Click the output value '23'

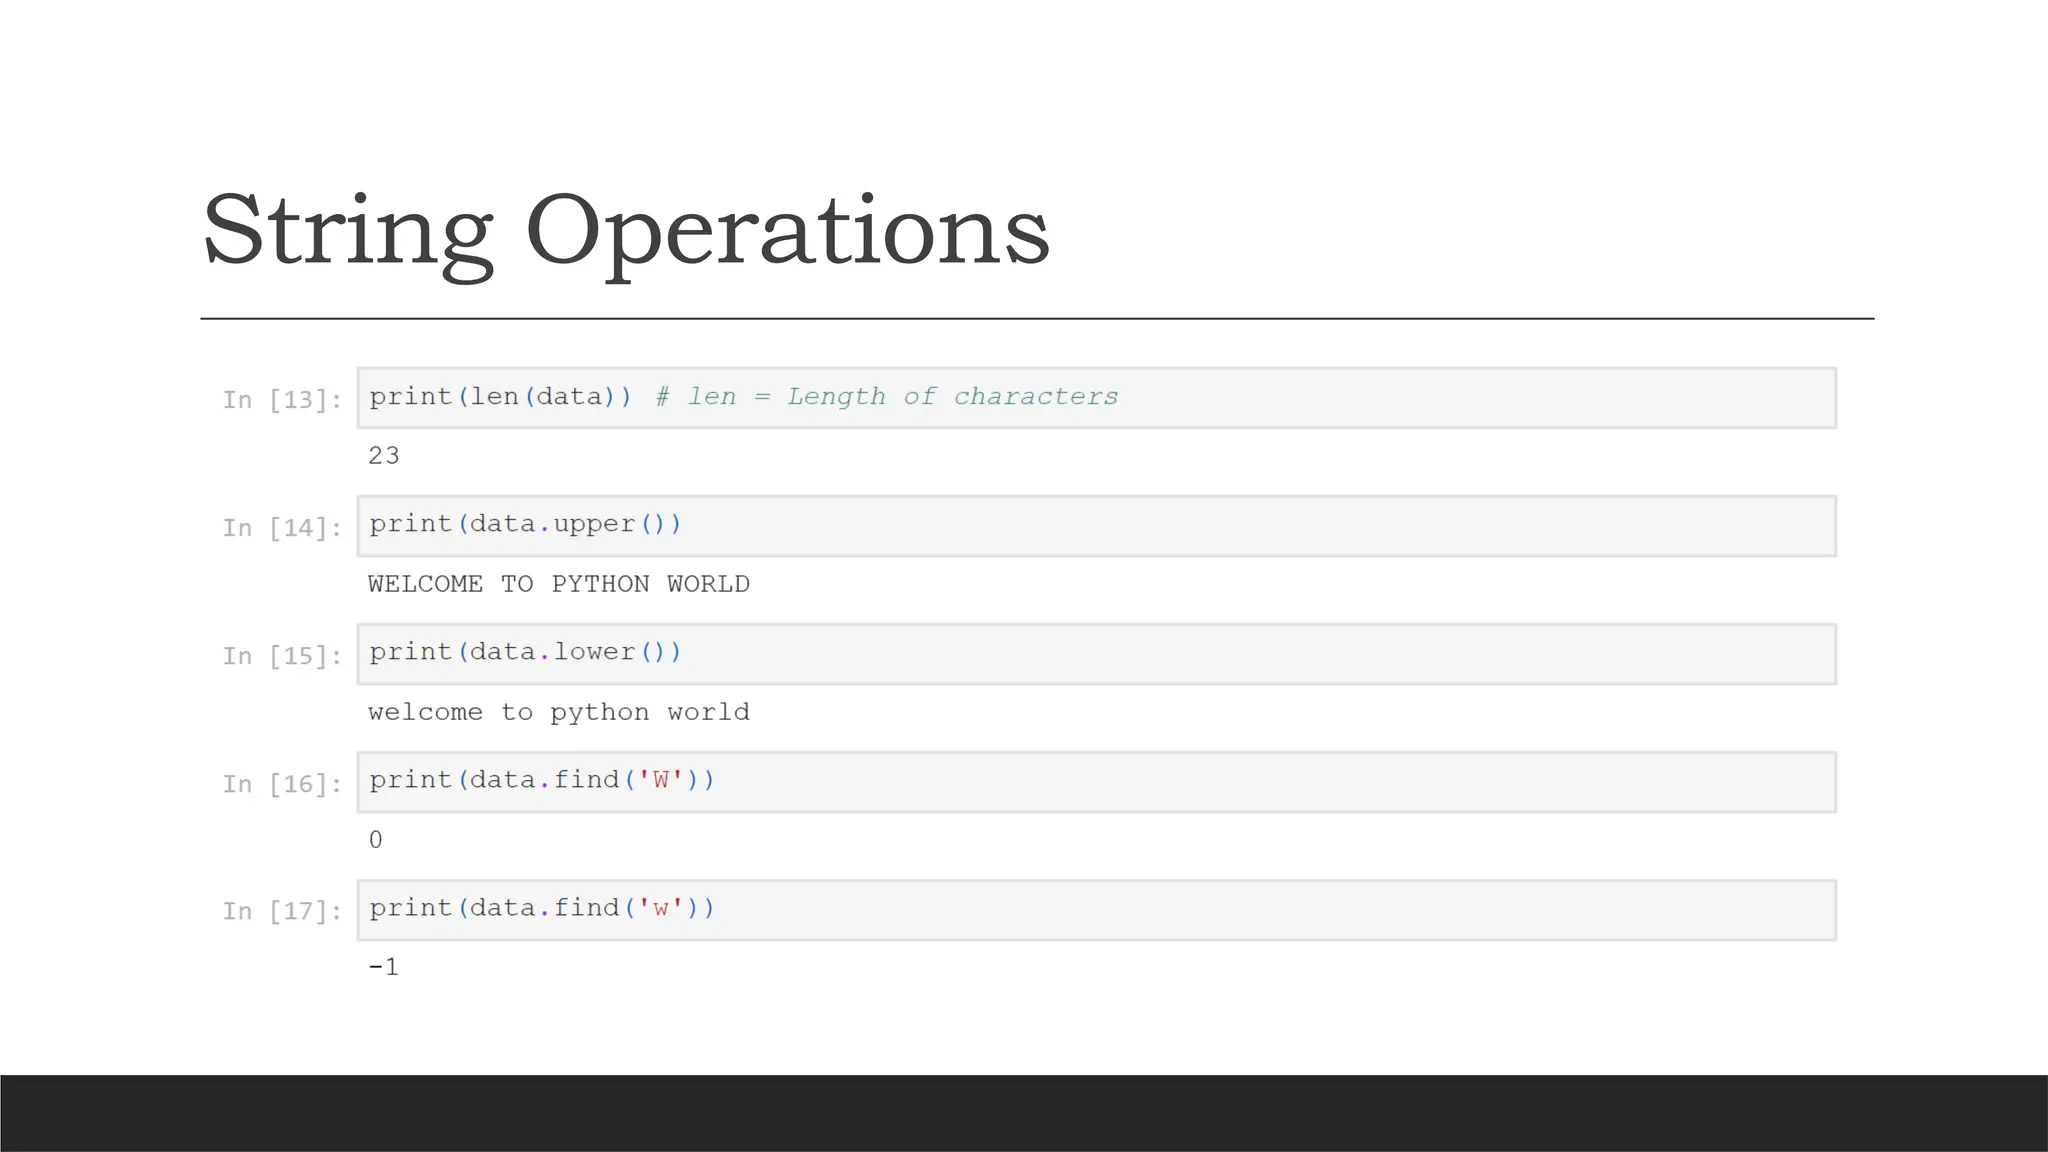384,456
